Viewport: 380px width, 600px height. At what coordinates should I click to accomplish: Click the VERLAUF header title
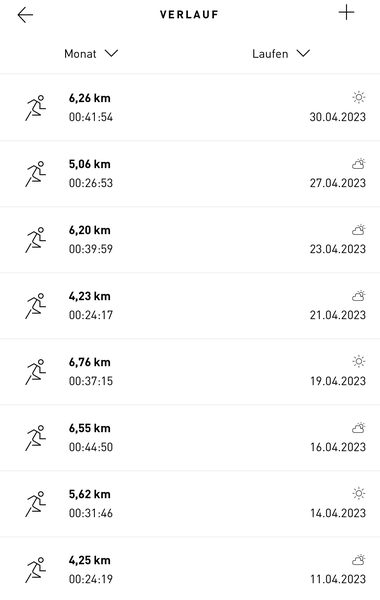[x=189, y=15]
